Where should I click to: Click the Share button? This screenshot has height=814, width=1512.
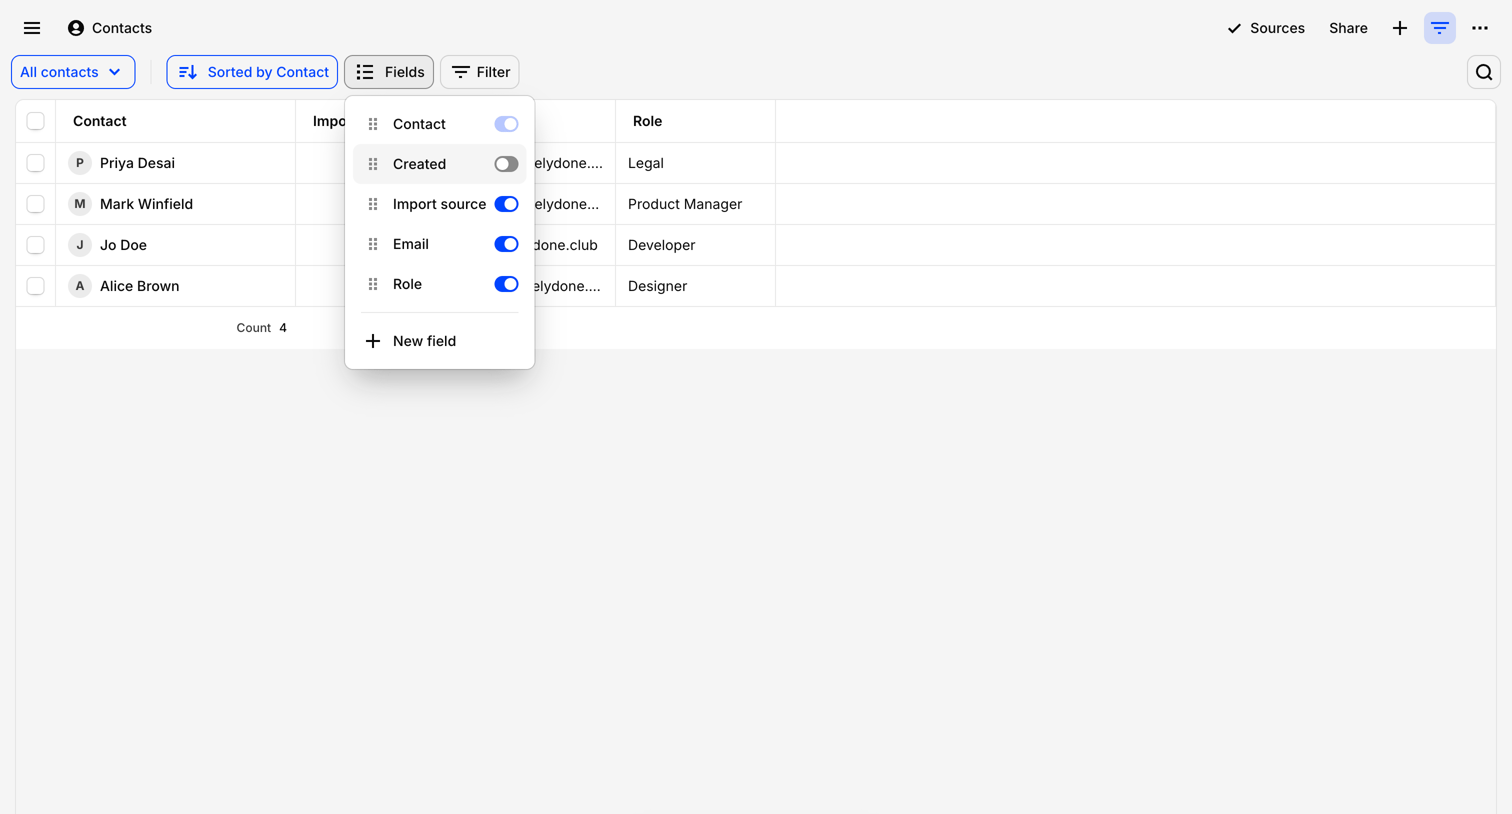1348,28
